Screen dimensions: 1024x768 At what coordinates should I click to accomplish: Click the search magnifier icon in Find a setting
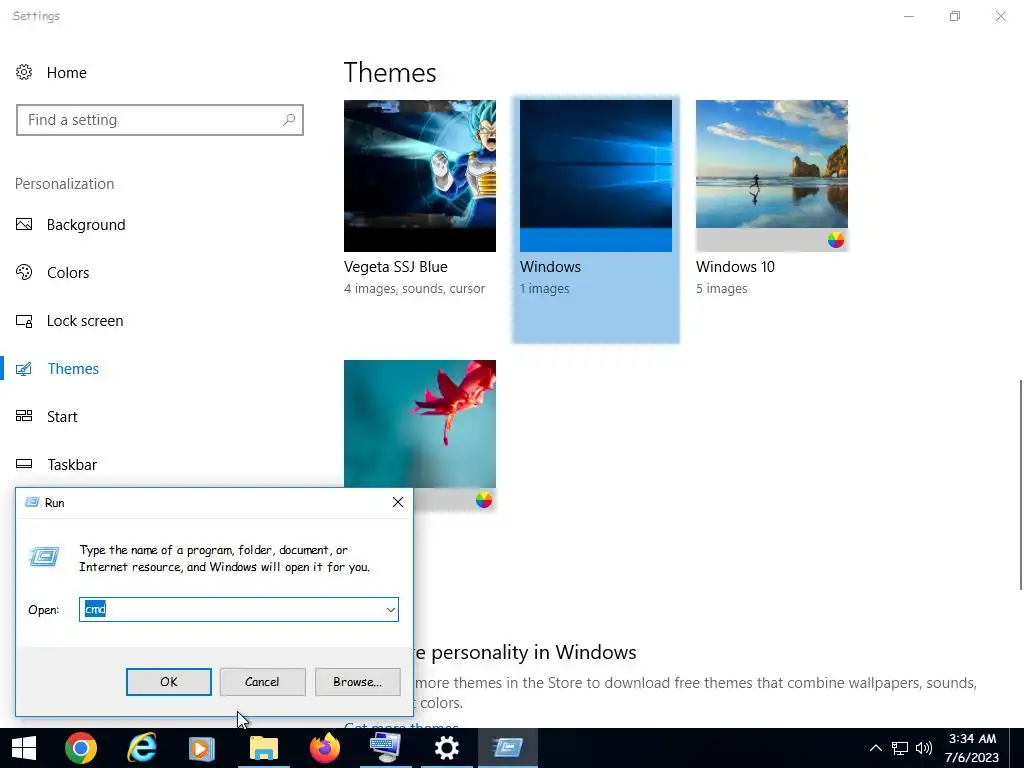click(289, 120)
